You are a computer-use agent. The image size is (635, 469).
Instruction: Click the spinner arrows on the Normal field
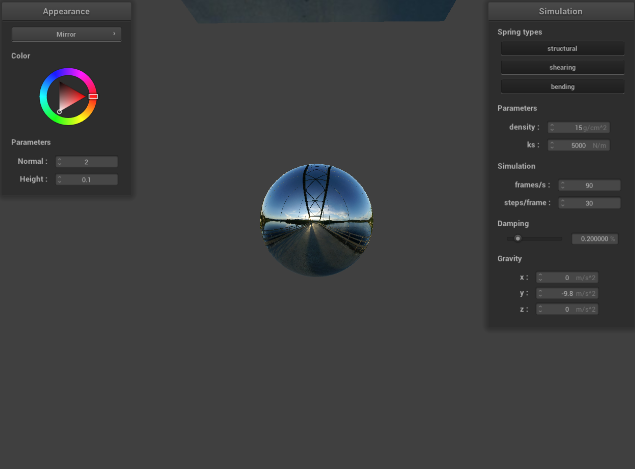(59, 162)
